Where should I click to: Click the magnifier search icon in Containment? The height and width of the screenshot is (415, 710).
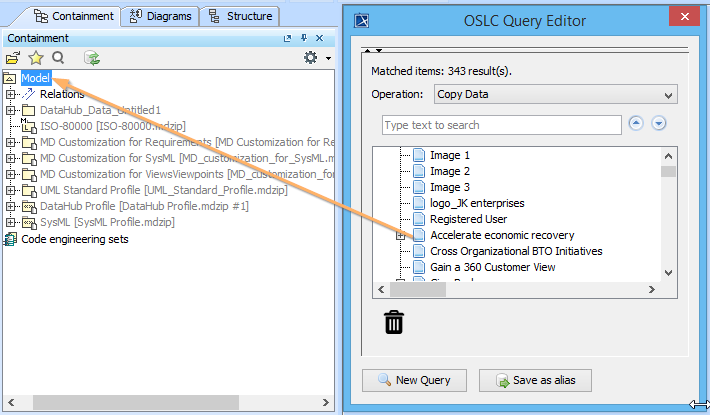(x=58, y=58)
